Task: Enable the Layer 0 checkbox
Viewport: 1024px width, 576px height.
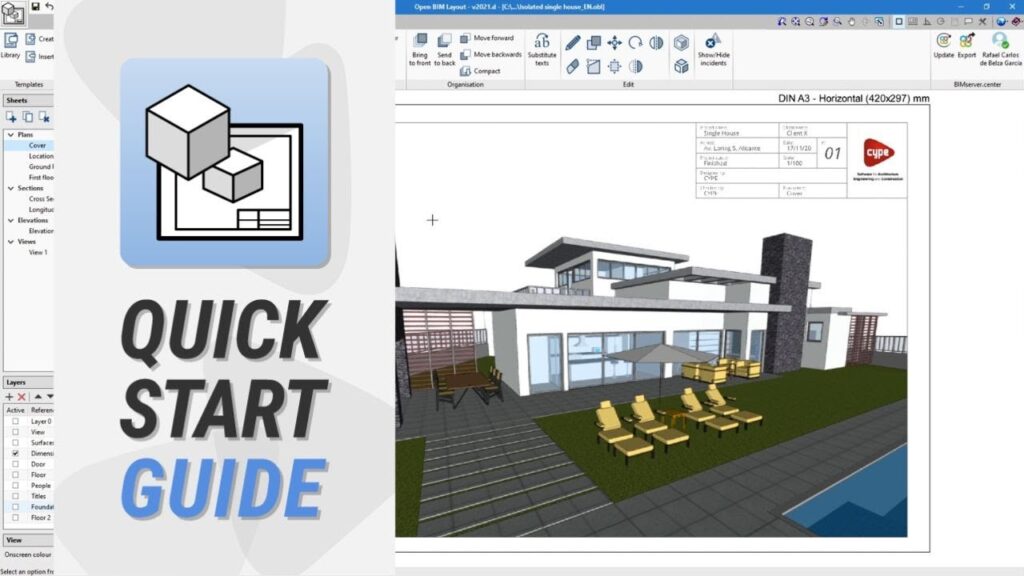Action: point(14,421)
